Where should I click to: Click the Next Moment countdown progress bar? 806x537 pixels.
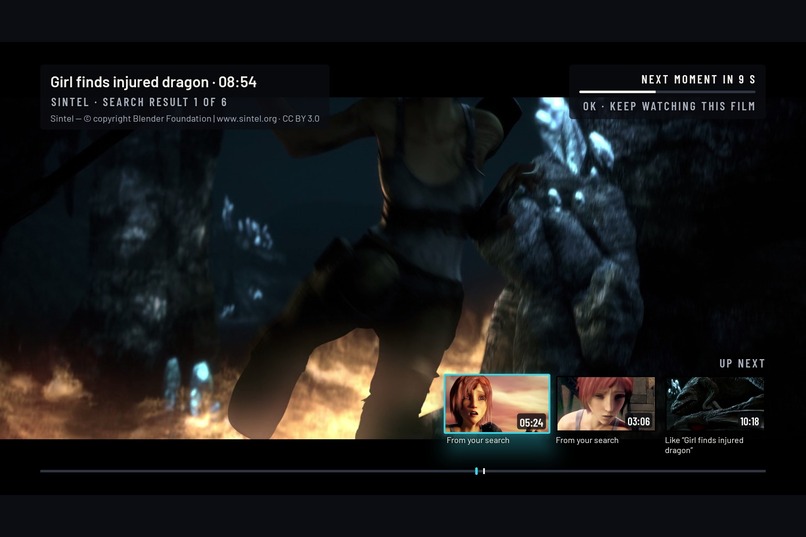tap(667, 92)
